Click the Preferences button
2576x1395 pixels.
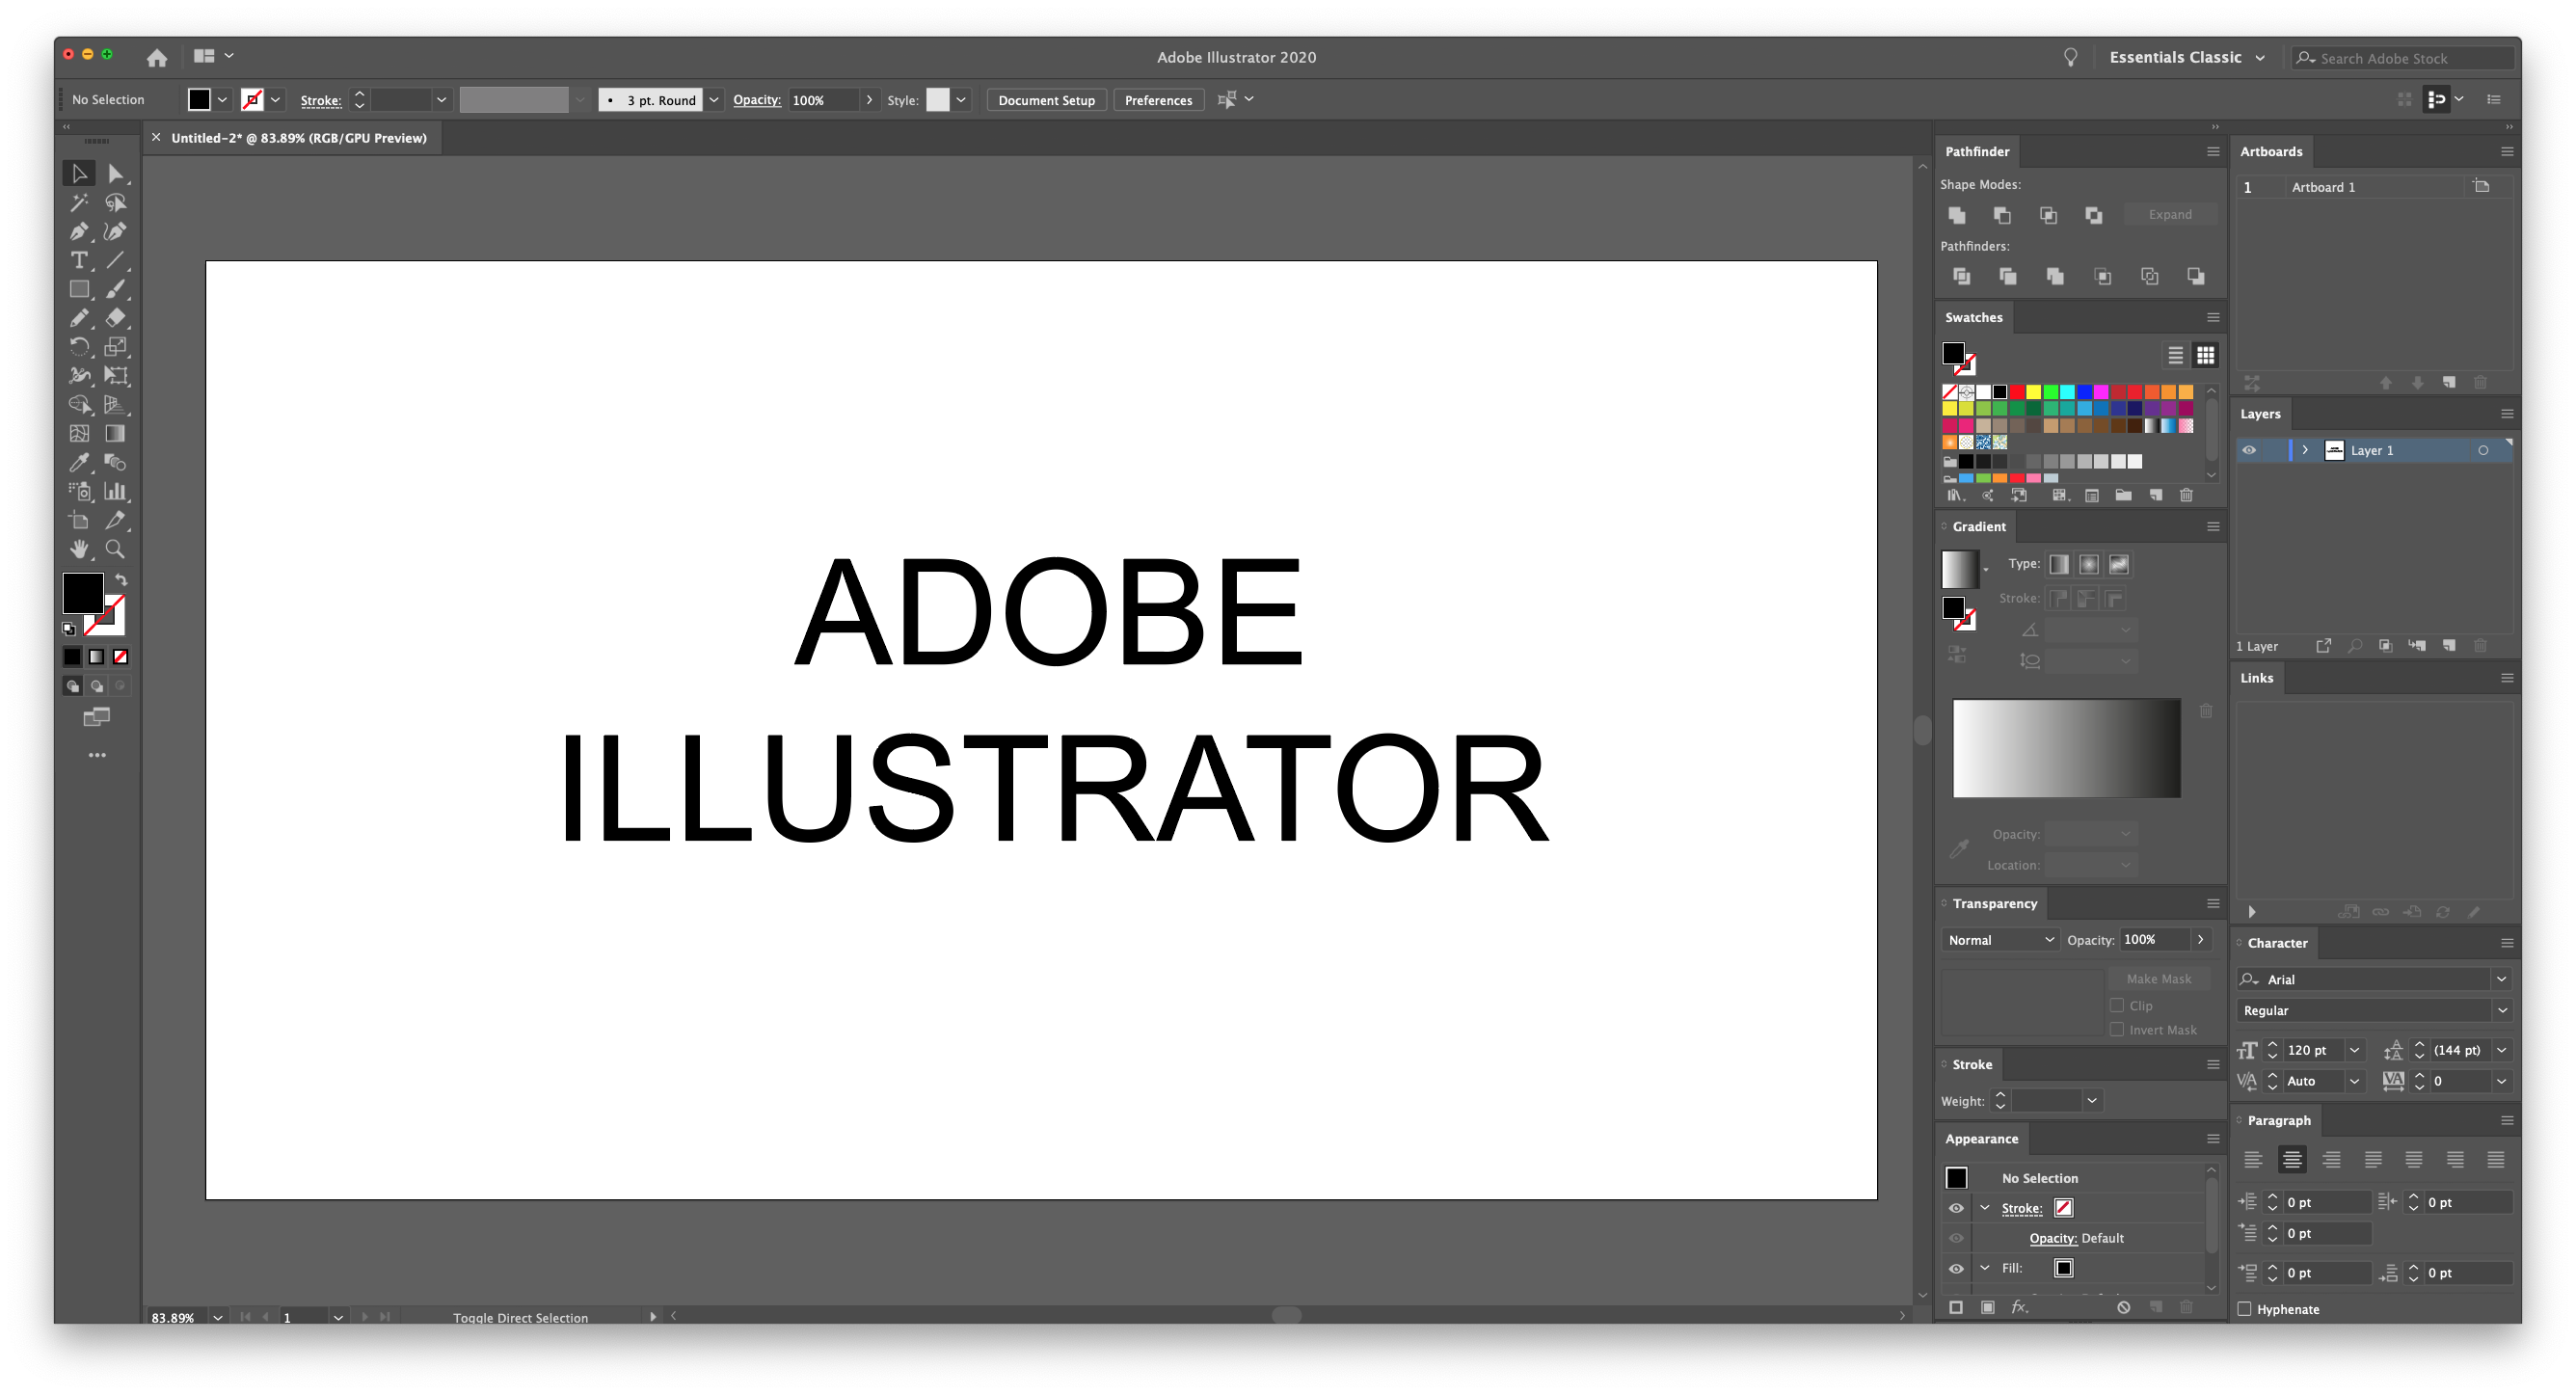(x=1158, y=100)
